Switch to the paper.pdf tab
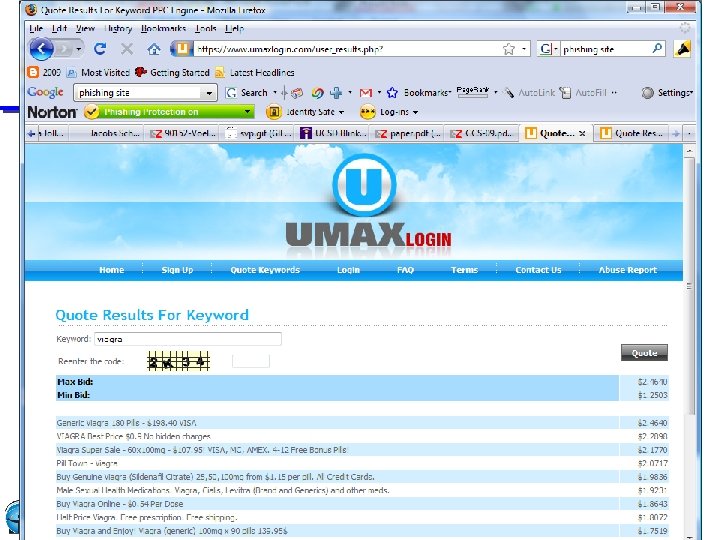The width and height of the screenshot is (720, 540). pyautogui.click(x=407, y=134)
